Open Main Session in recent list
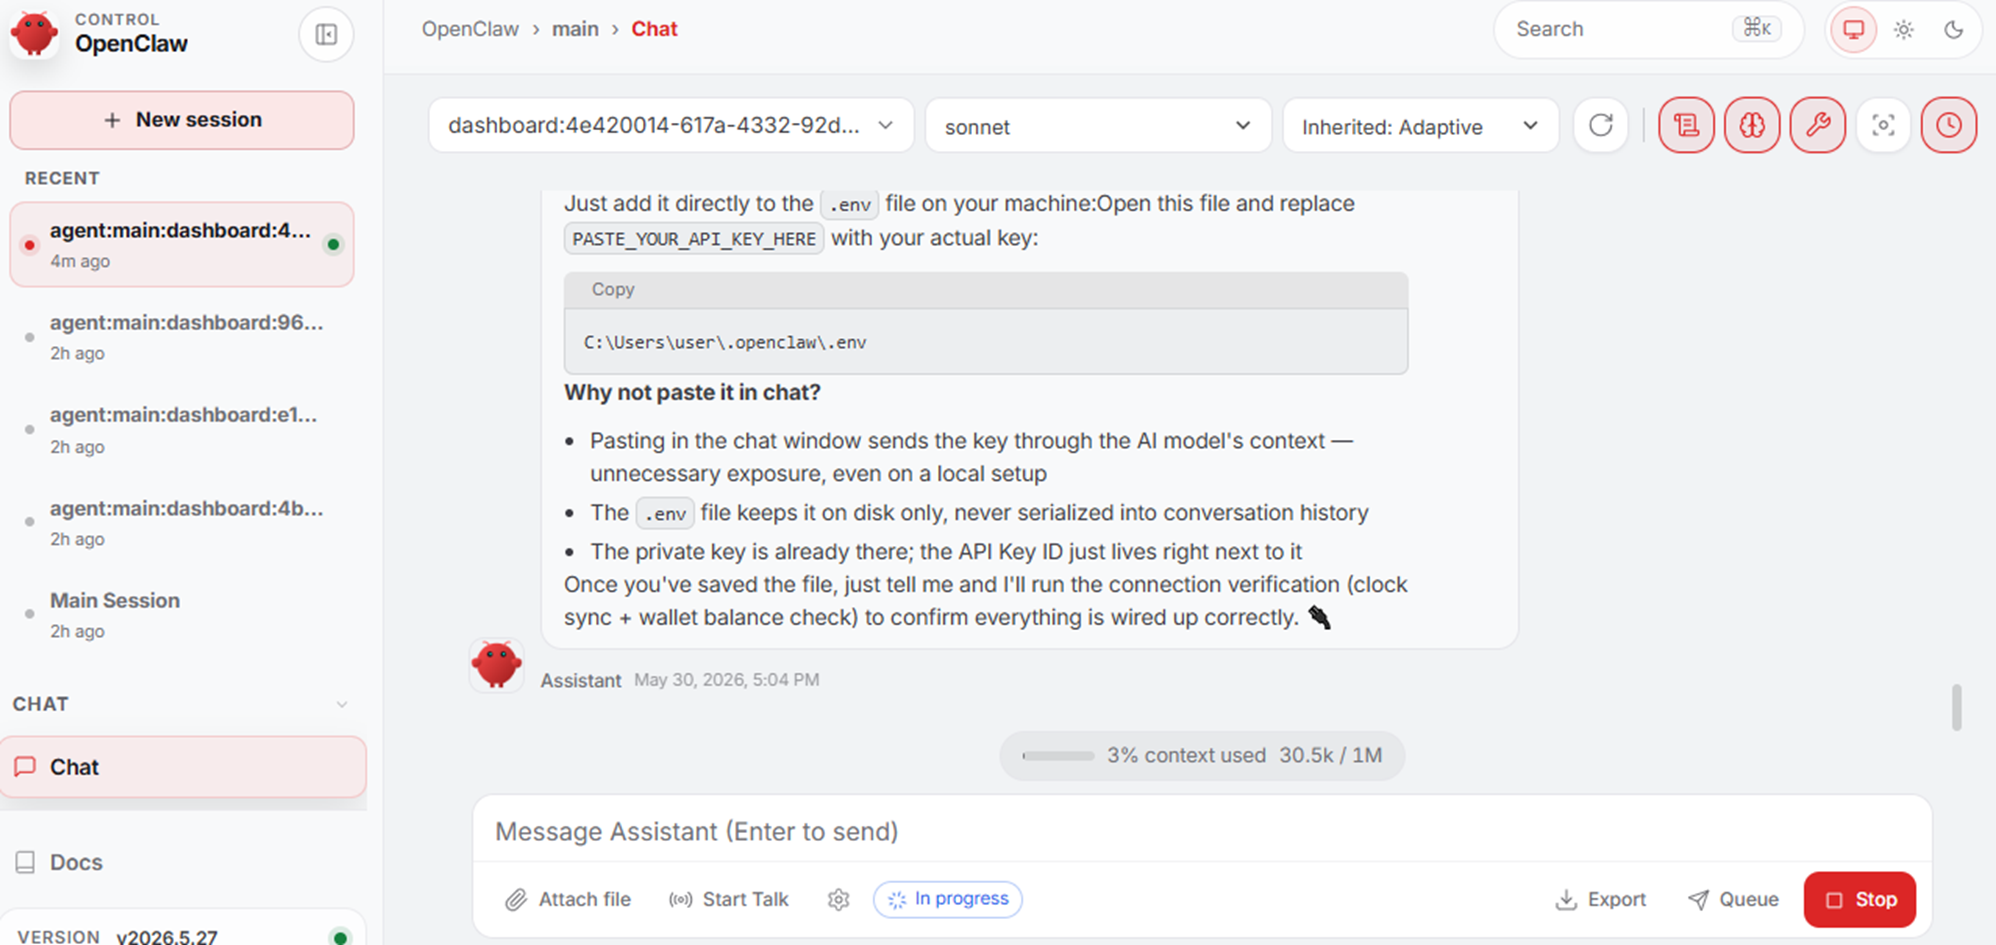This screenshot has height=945, width=1996. pyautogui.click(x=182, y=615)
